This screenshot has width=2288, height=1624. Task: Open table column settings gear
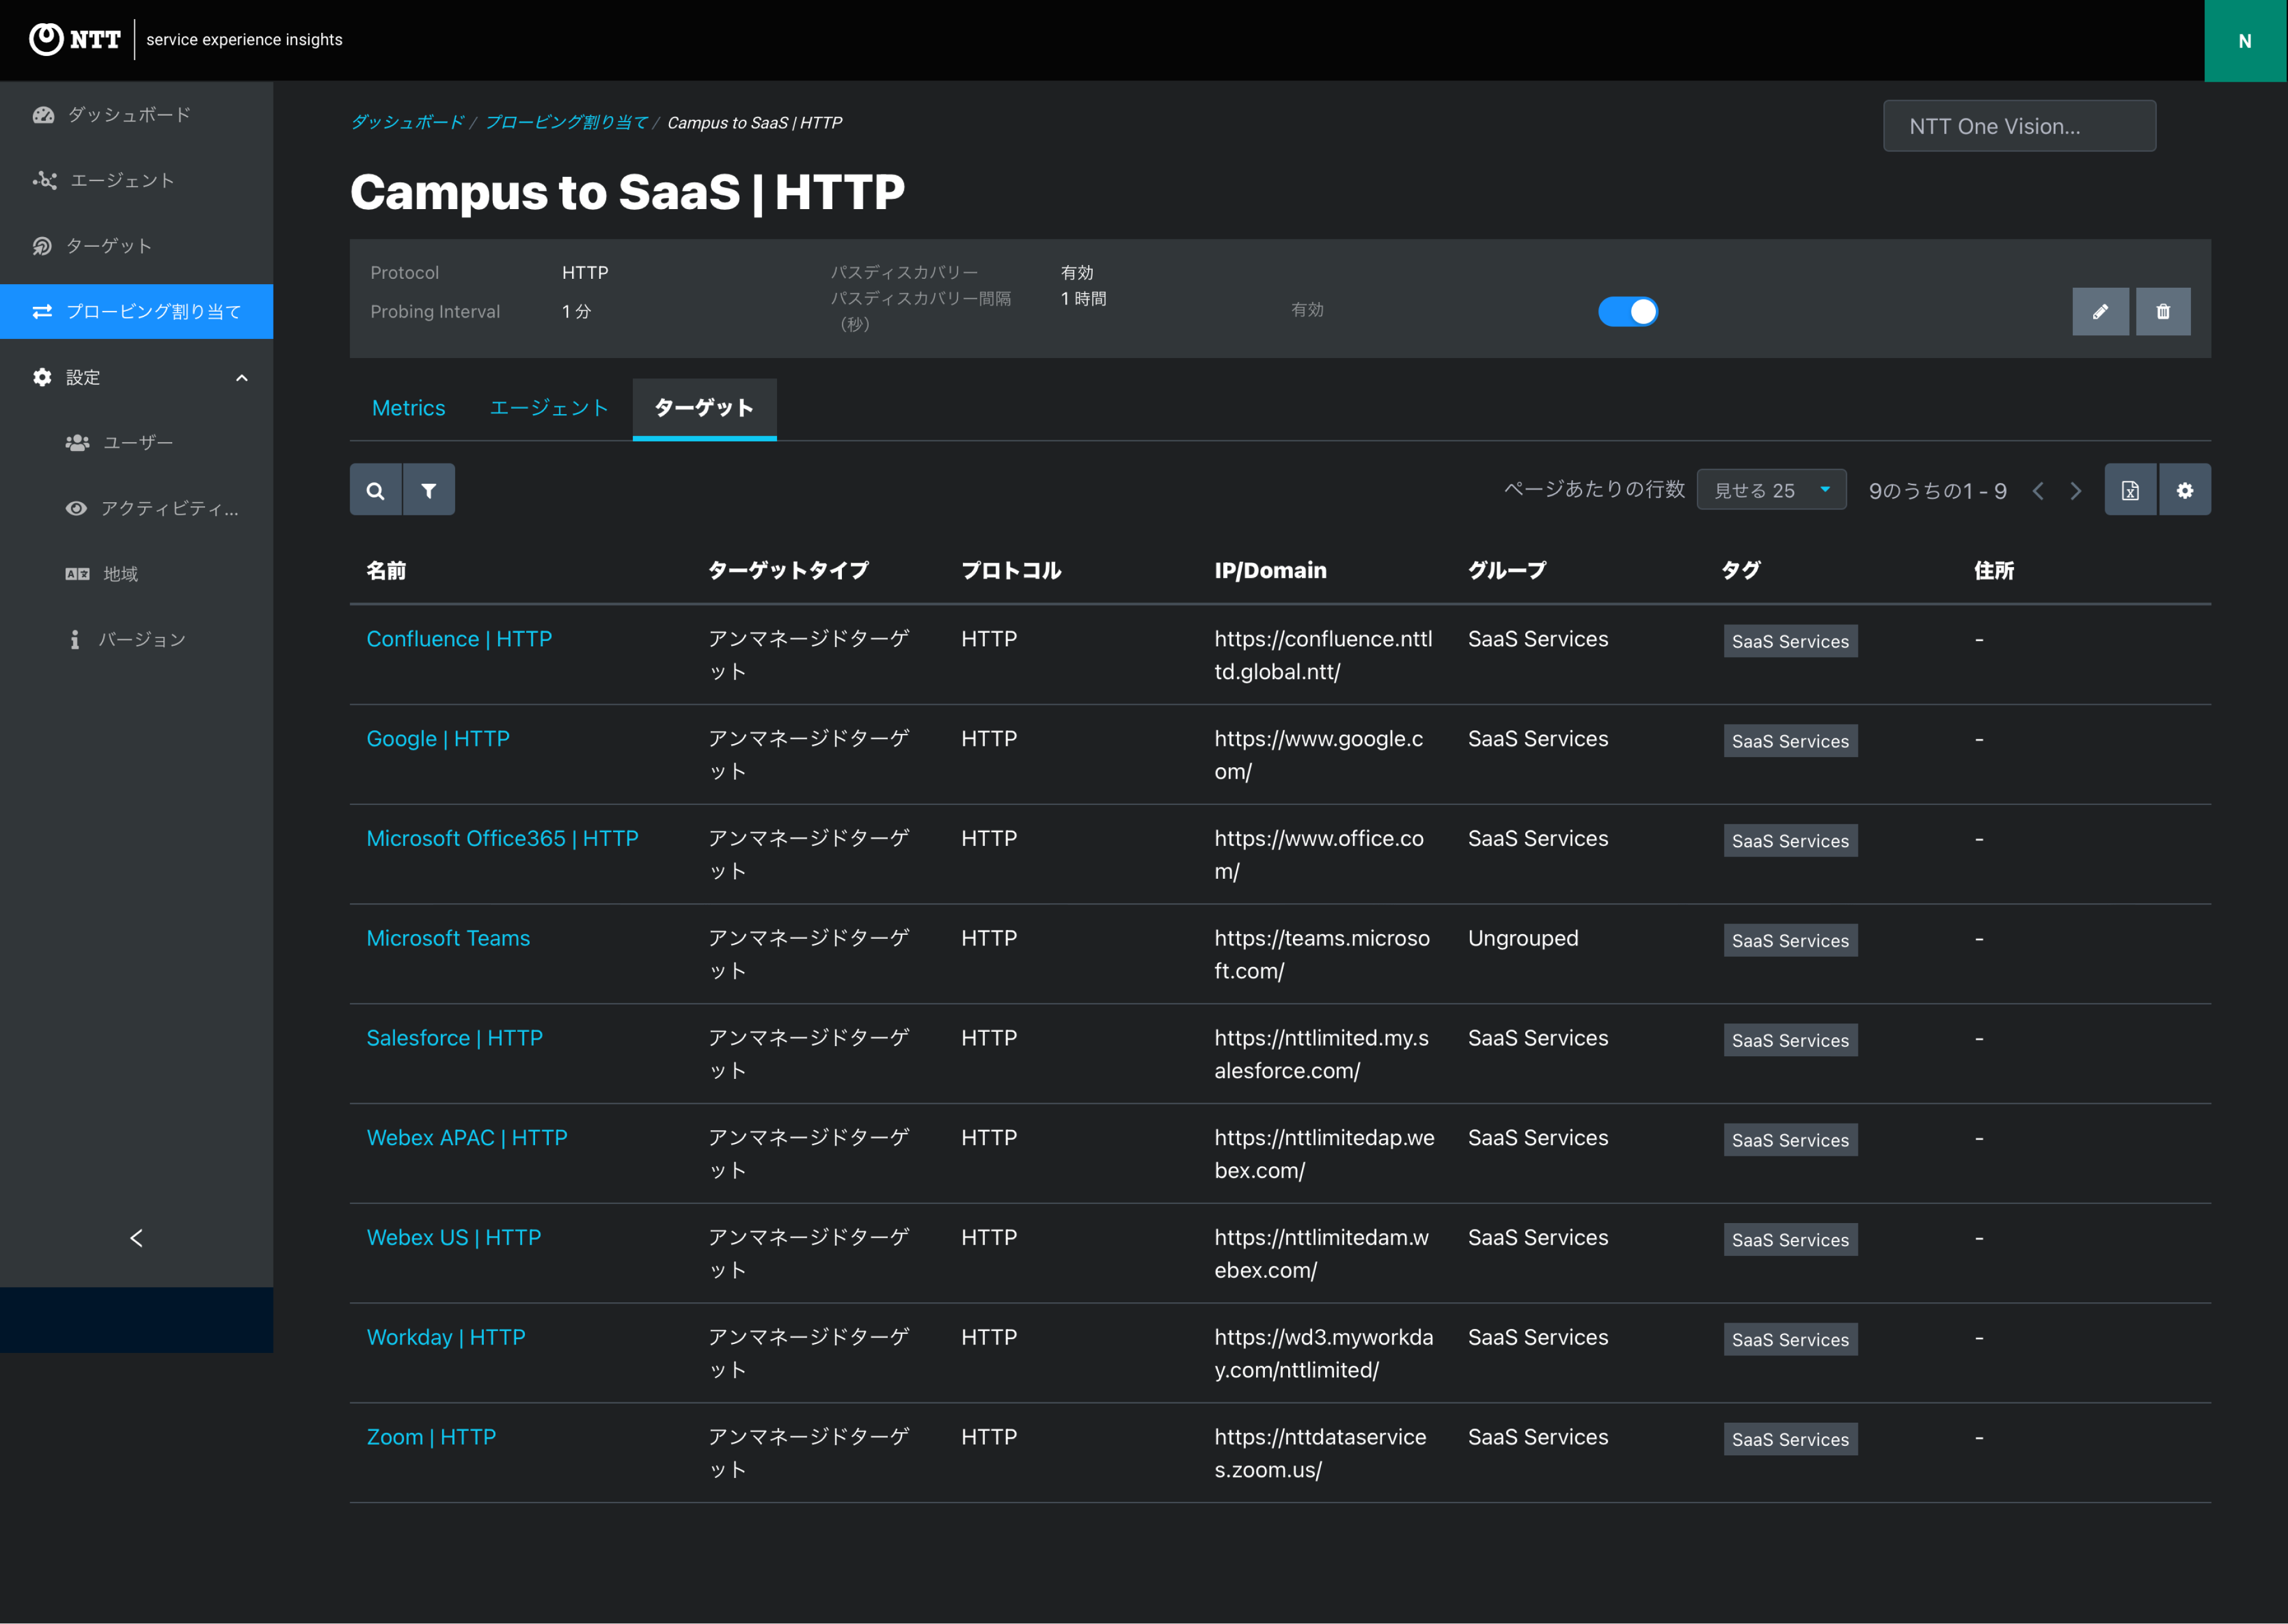click(2185, 490)
